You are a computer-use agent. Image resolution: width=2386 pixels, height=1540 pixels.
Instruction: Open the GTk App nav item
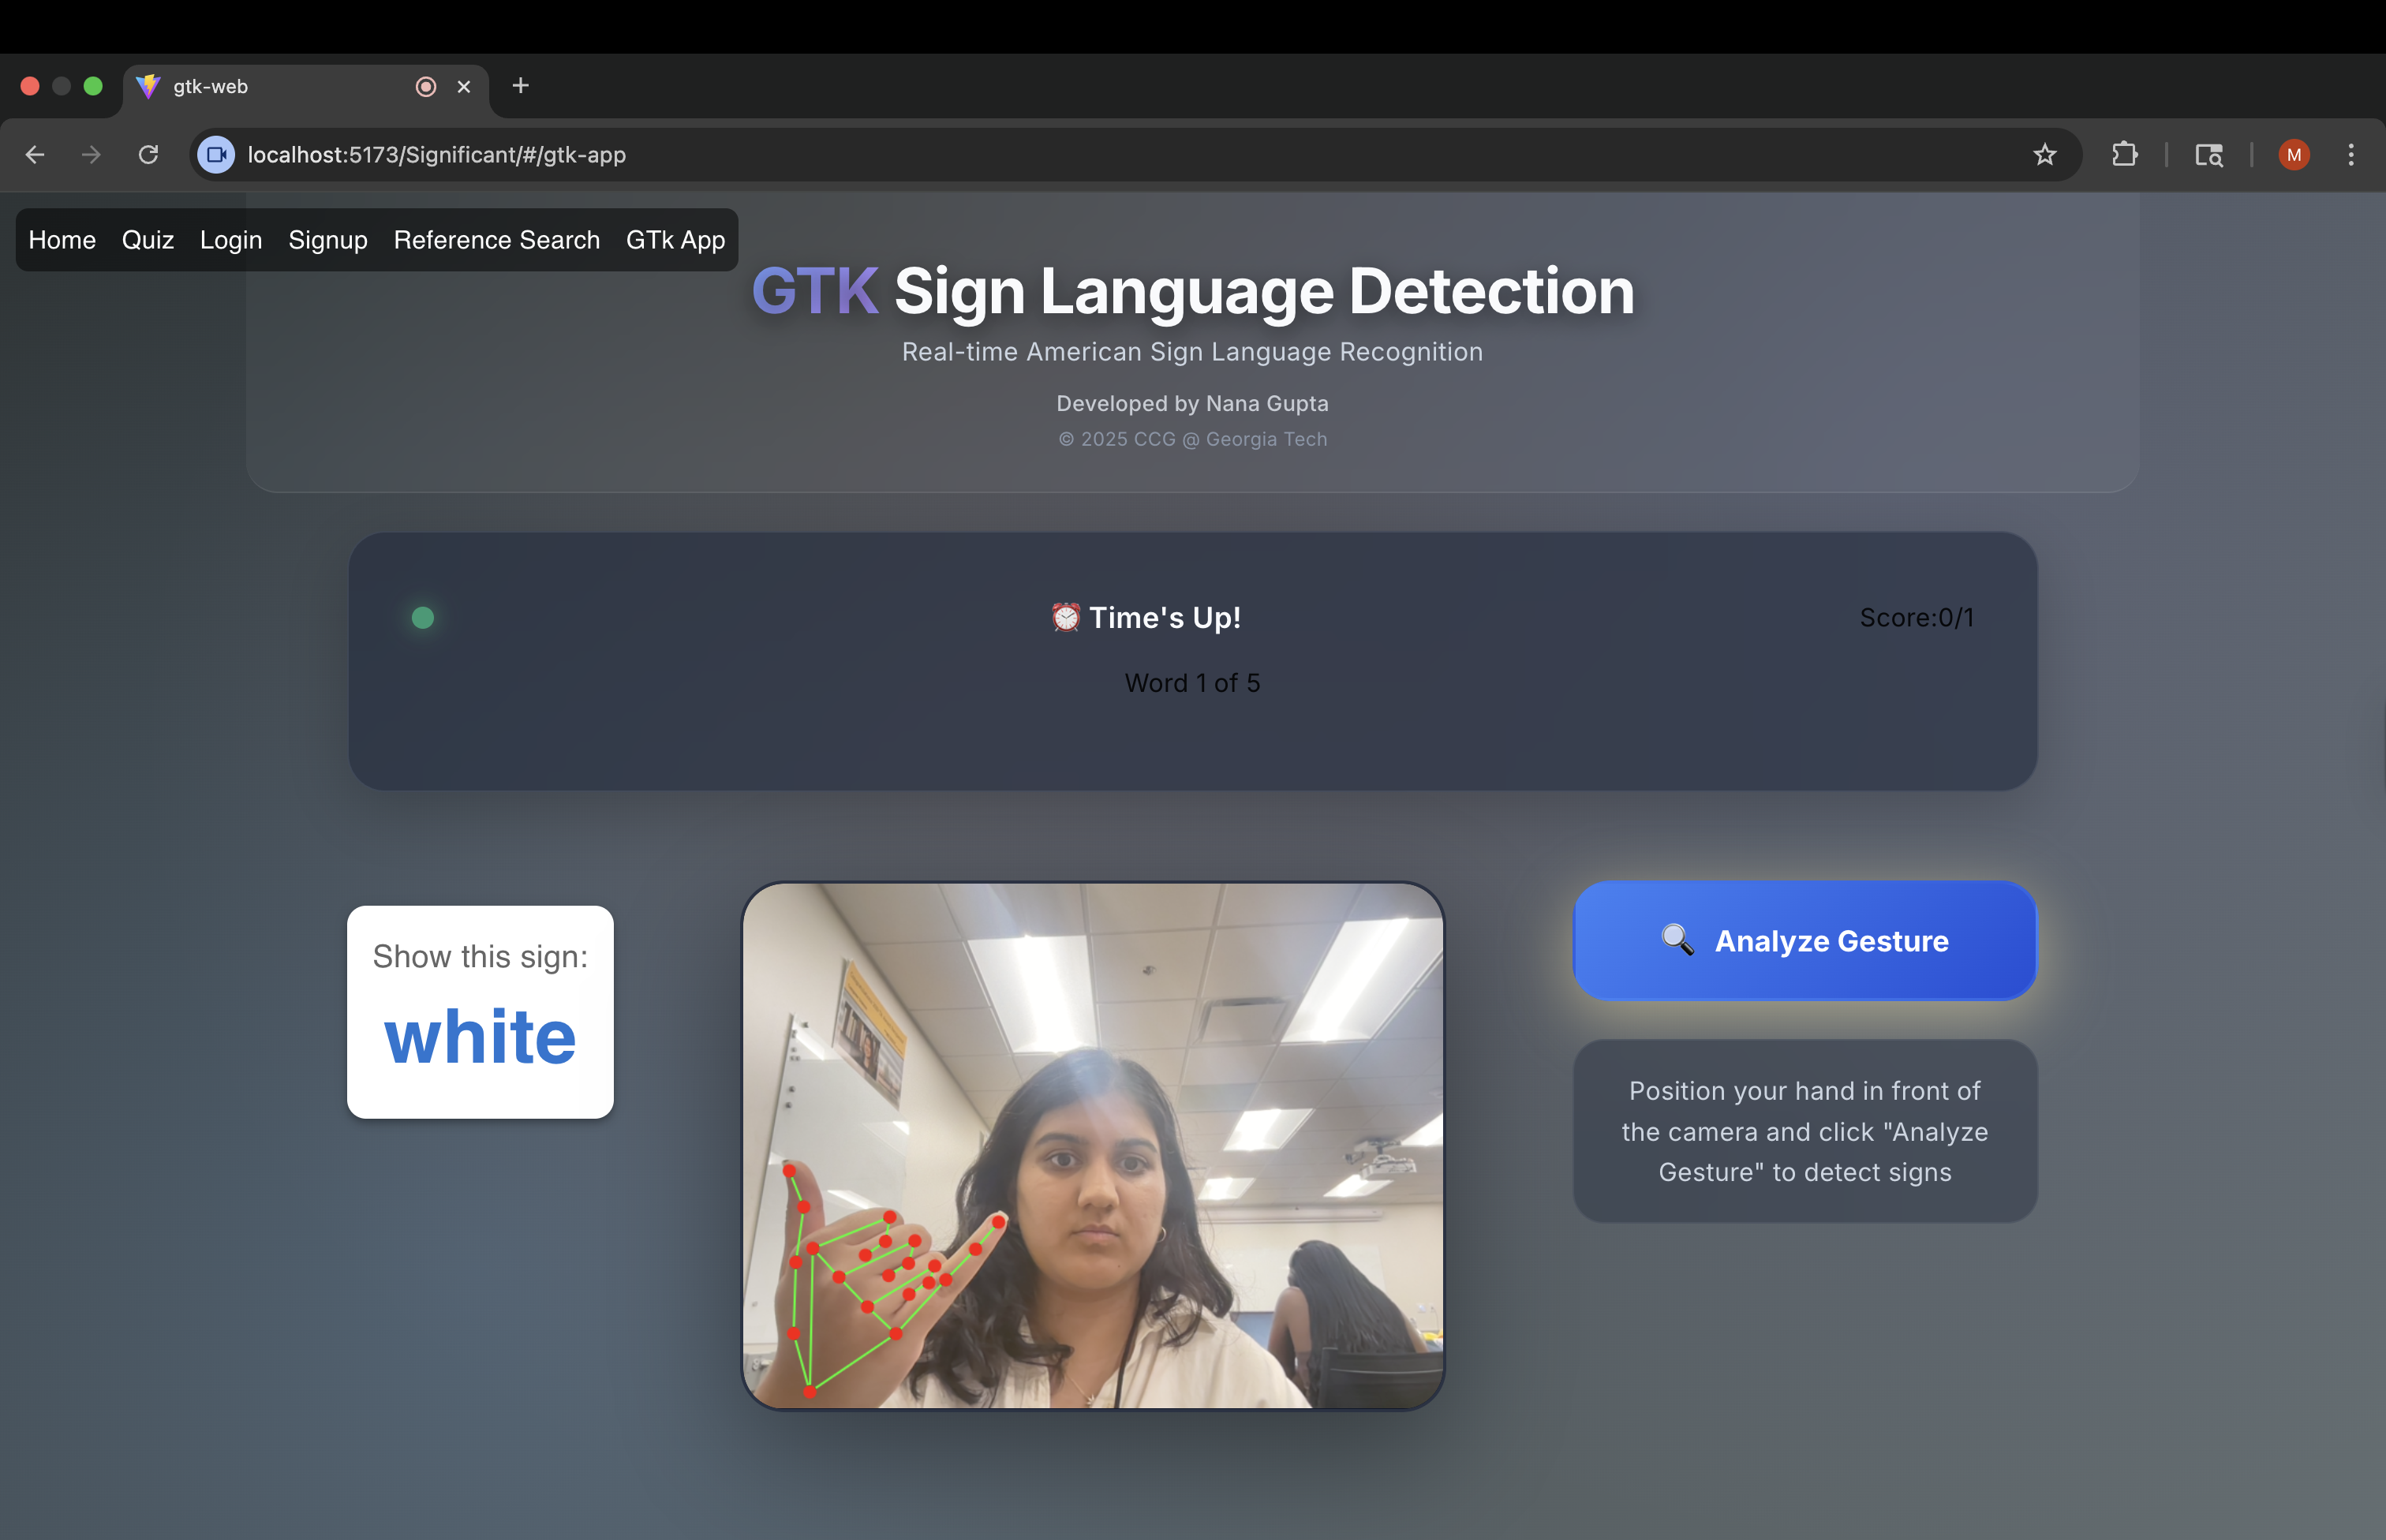point(675,240)
